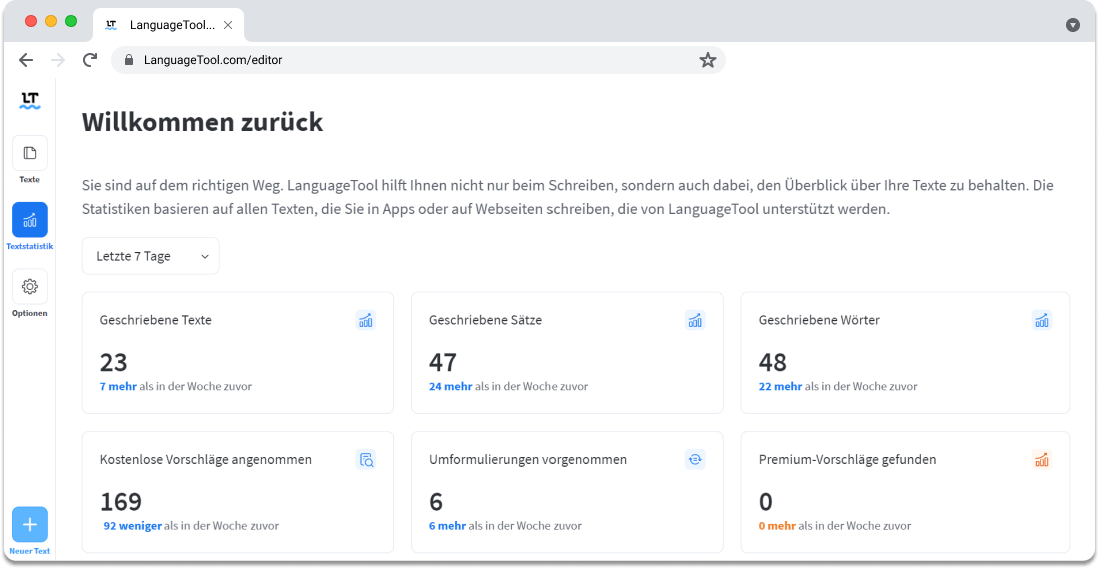Click the Geschriebene Texte card title
The image size is (1099, 569).
click(x=156, y=320)
